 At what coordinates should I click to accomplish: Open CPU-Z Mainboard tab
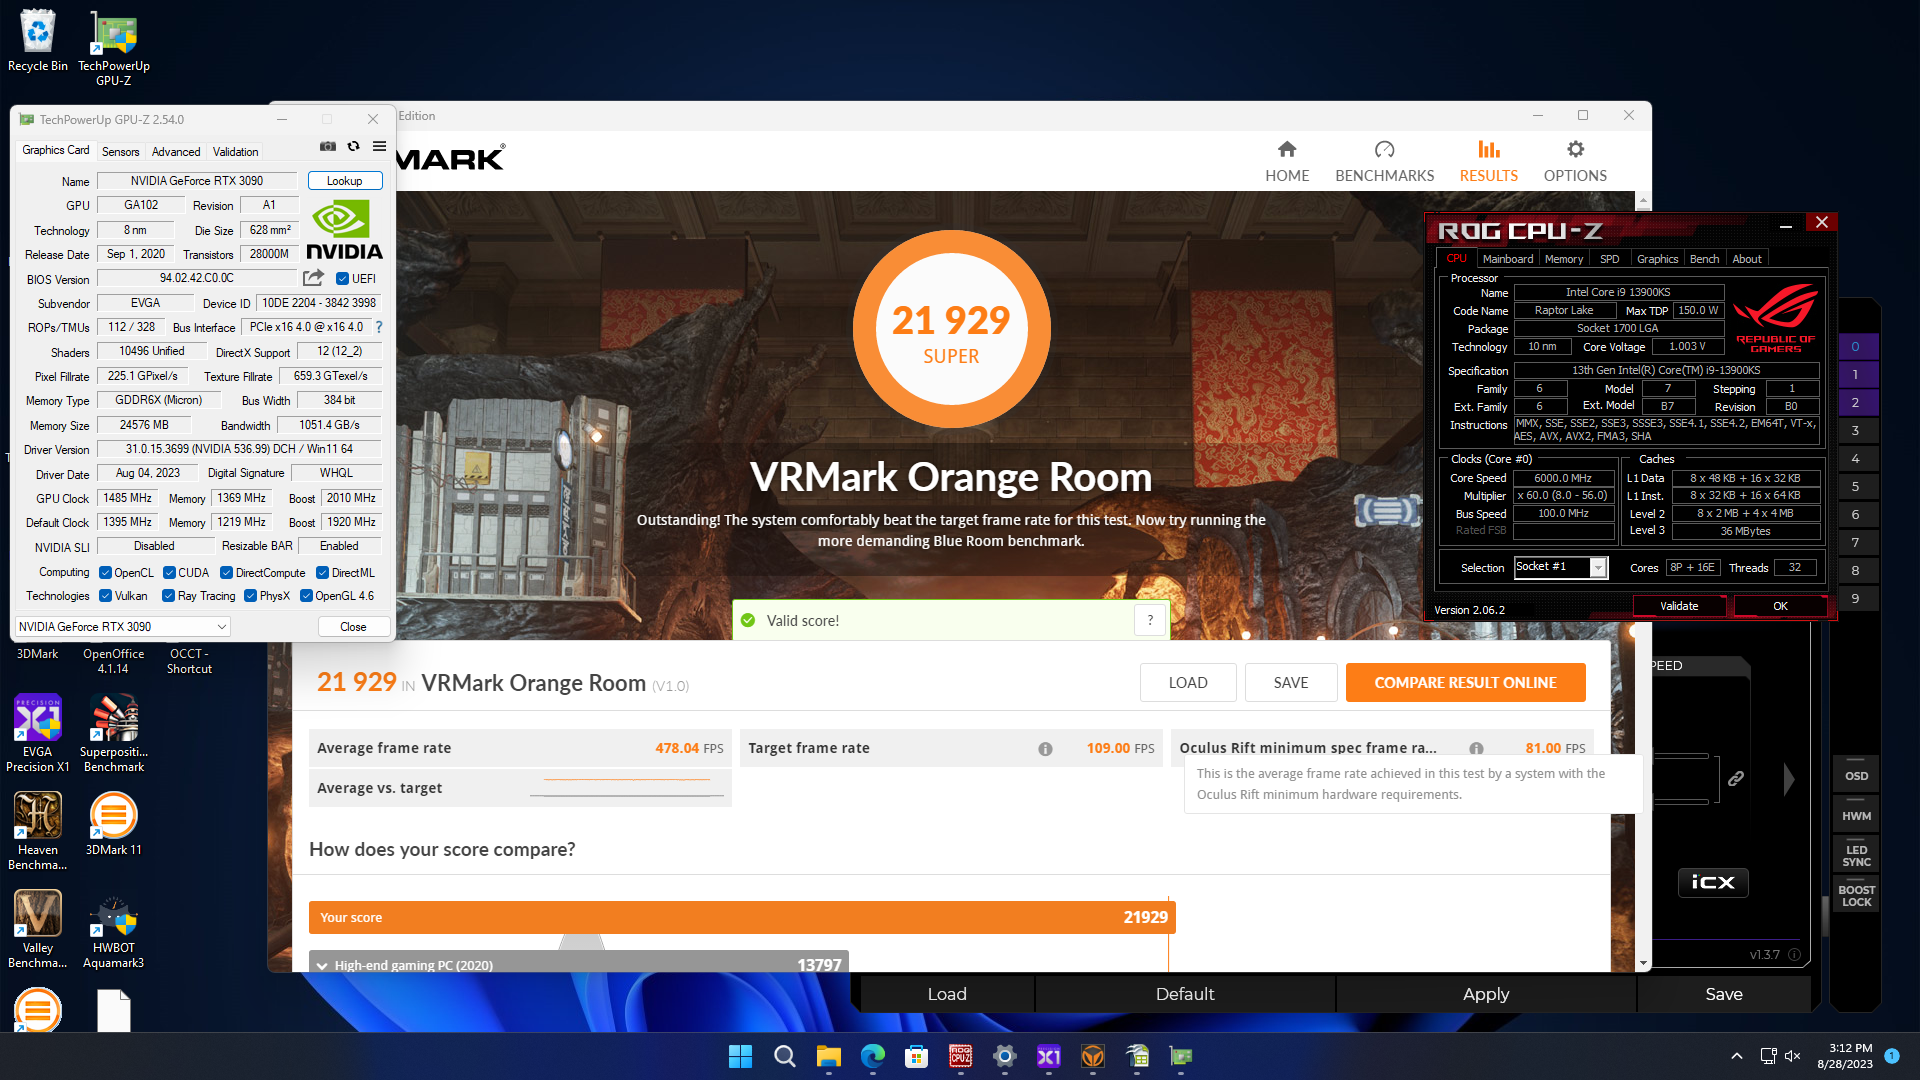coord(1507,259)
